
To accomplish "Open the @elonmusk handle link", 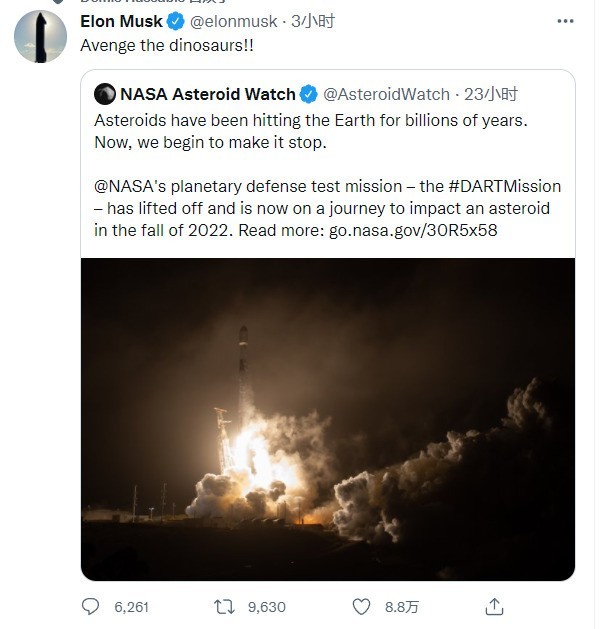I will [233, 21].
